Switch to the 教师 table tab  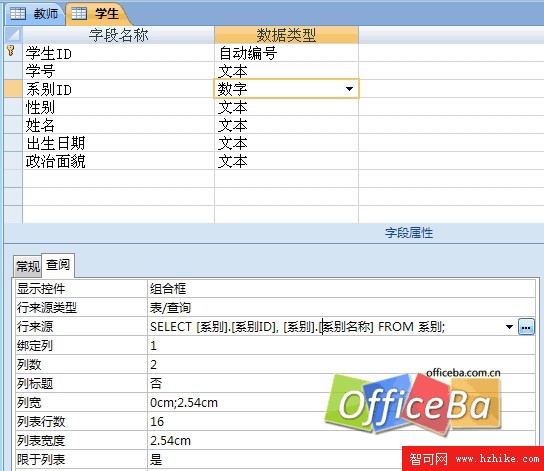coord(34,14)
